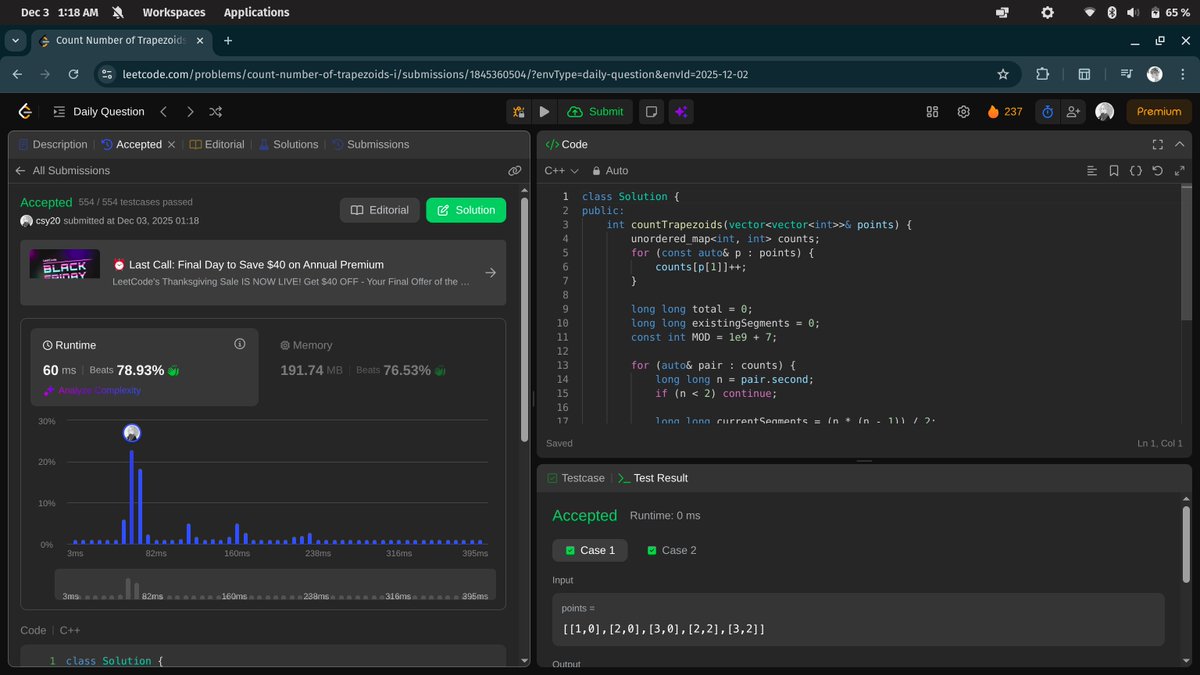This screenshot has height=675, width=1200.
Task: Open browser extensions puzzle icon
Action: coord(1042,74)
